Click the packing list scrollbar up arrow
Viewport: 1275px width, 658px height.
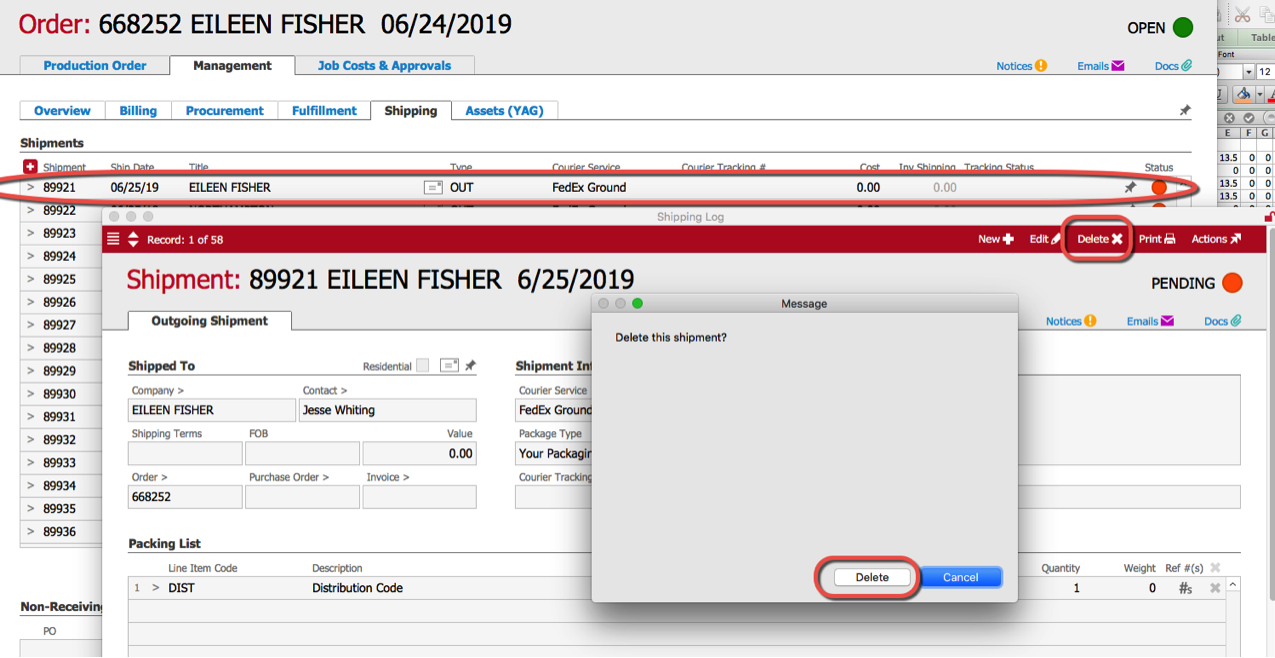[x=1234, y=585]
